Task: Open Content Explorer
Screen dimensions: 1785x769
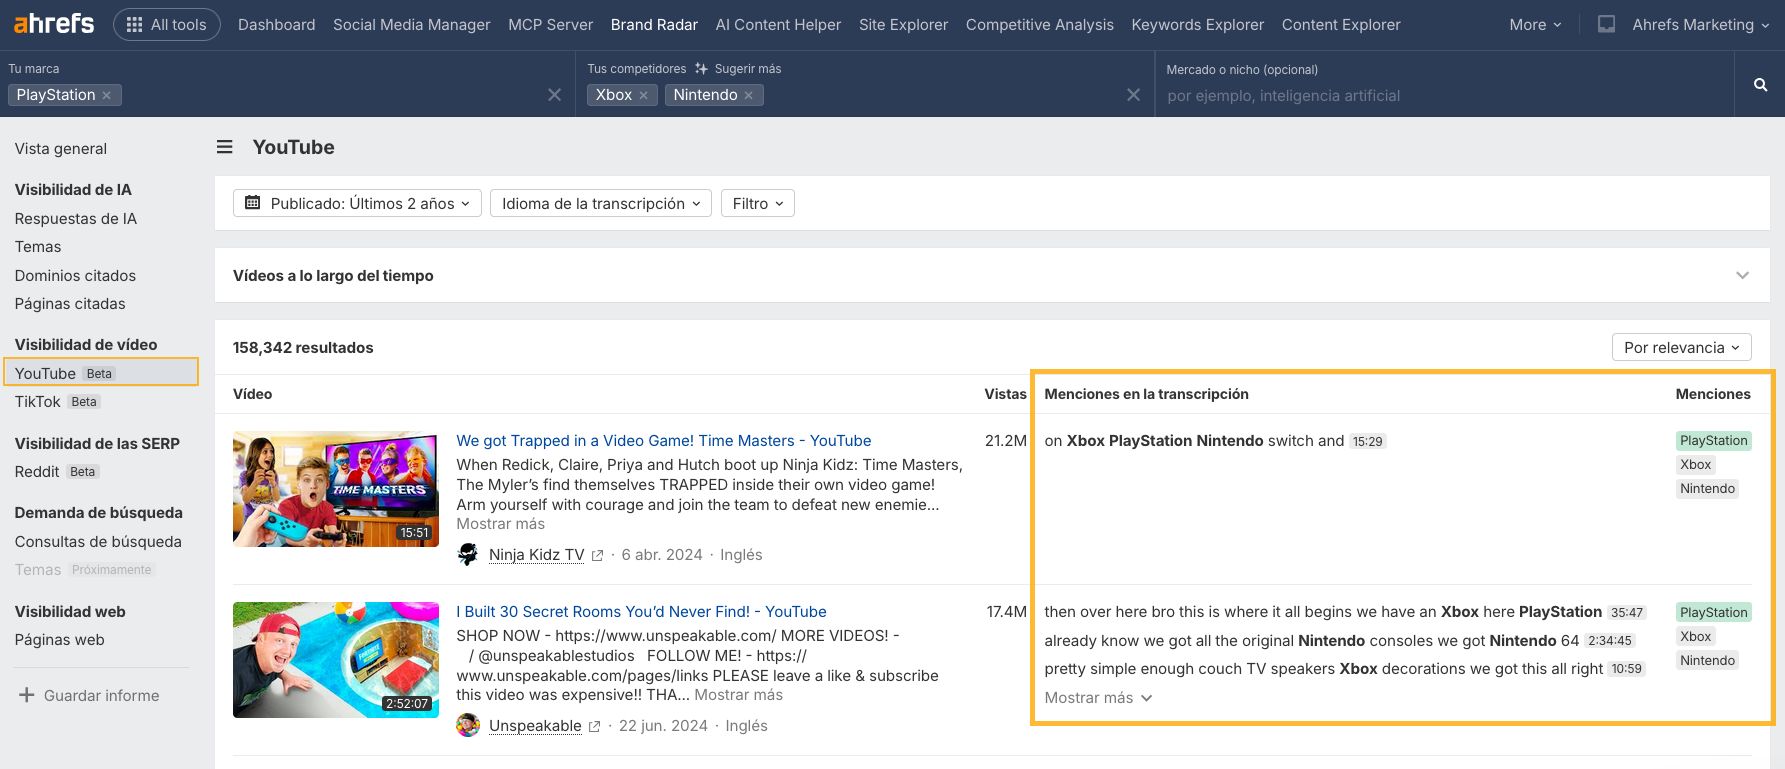Action: coord(1341,24)
